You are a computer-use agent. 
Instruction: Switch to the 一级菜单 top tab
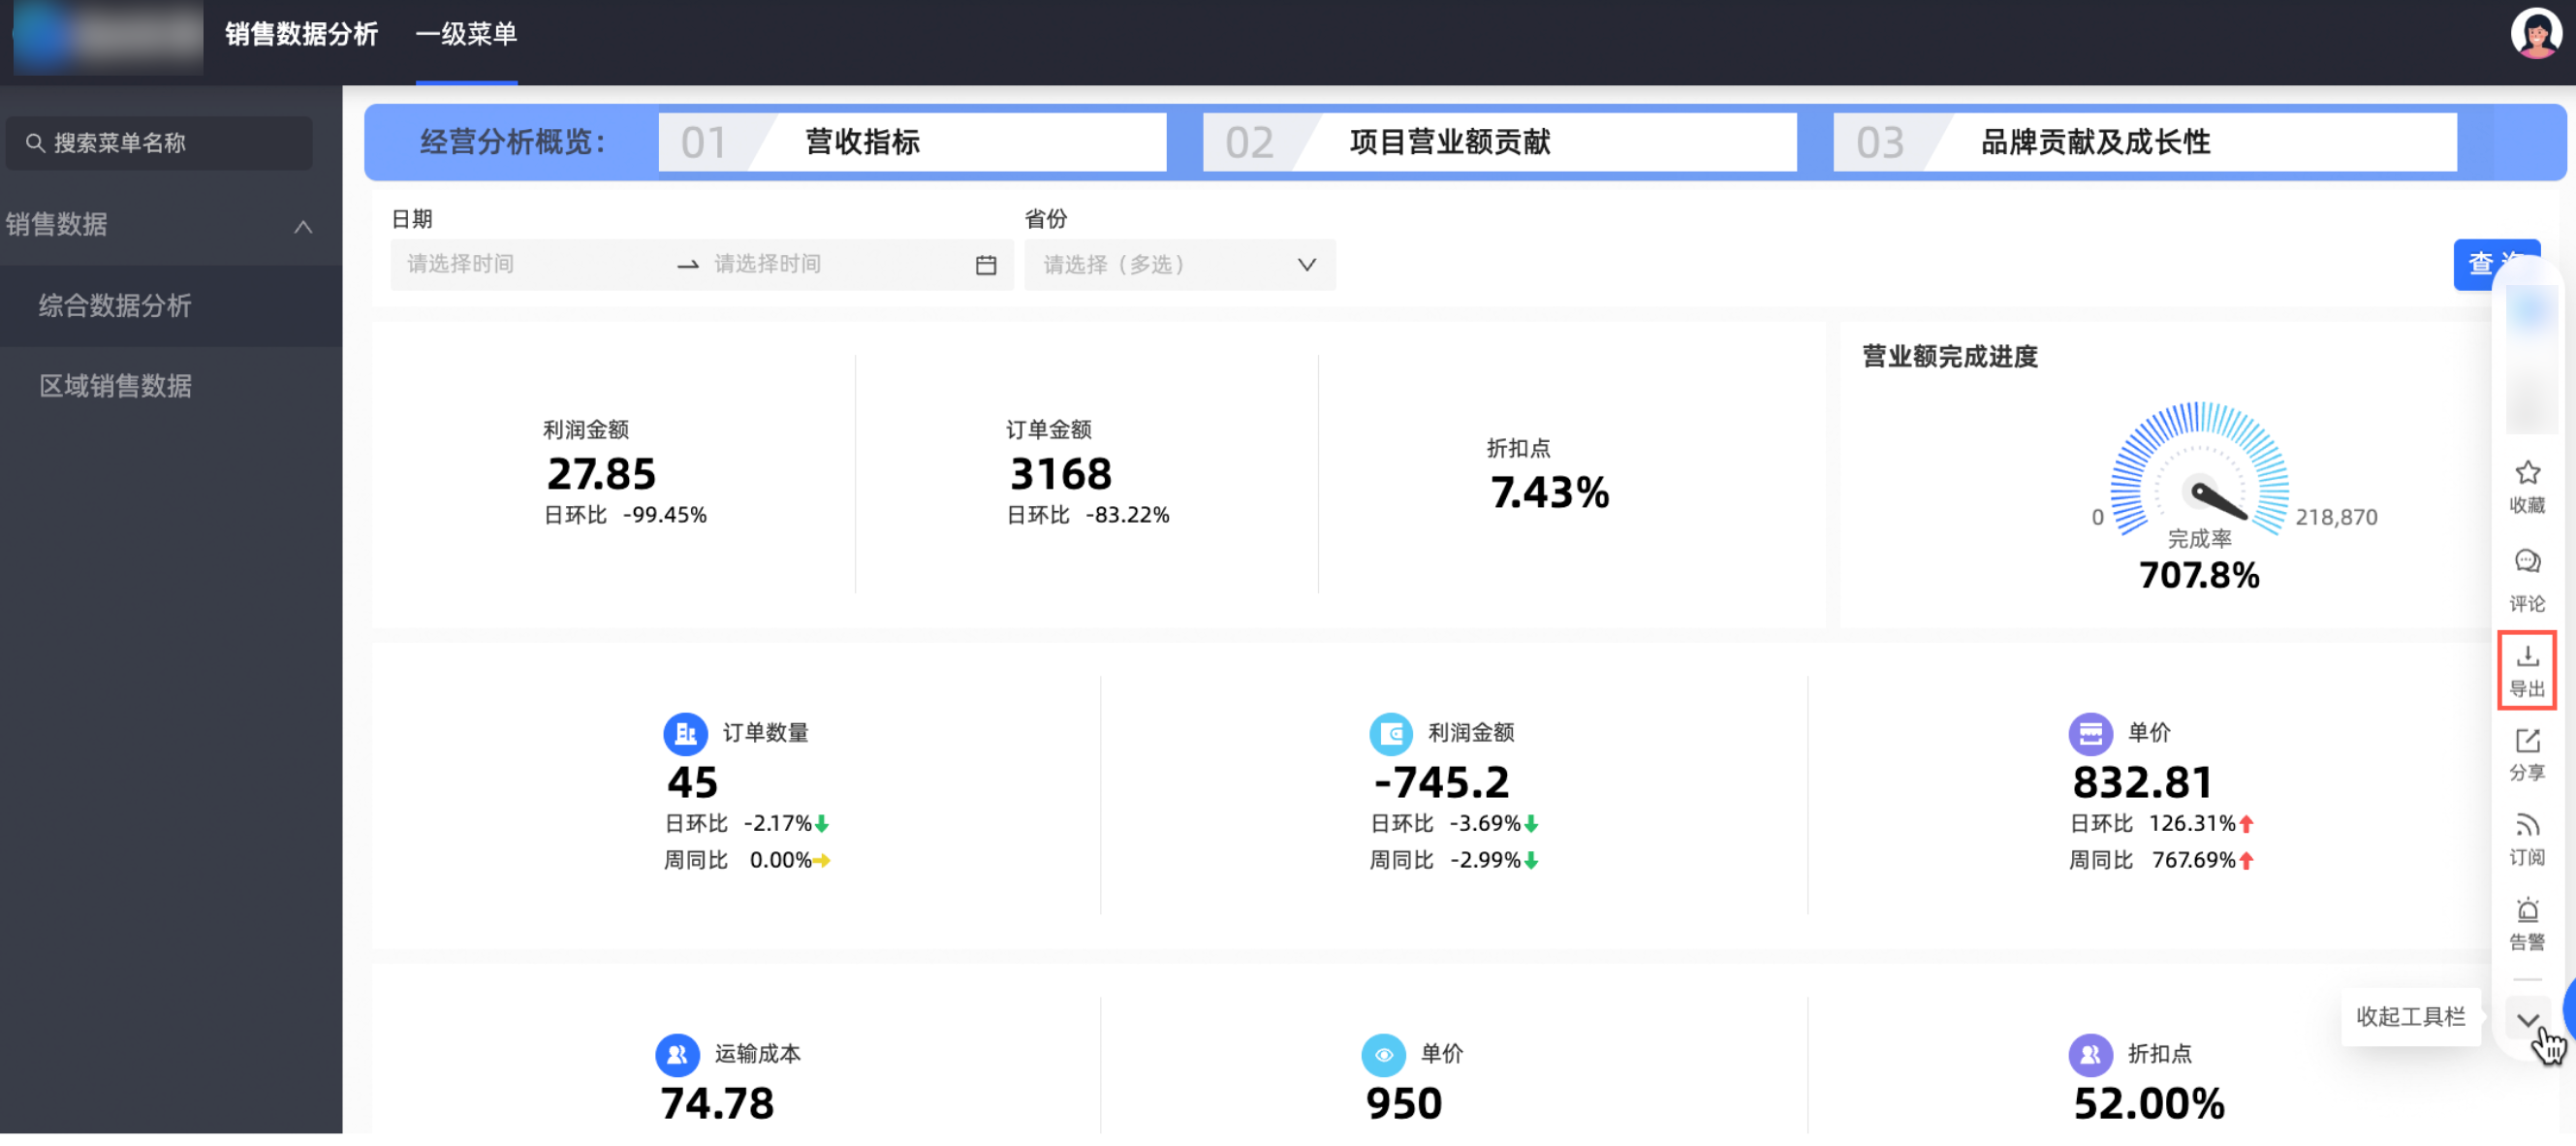tap(466, 35)
